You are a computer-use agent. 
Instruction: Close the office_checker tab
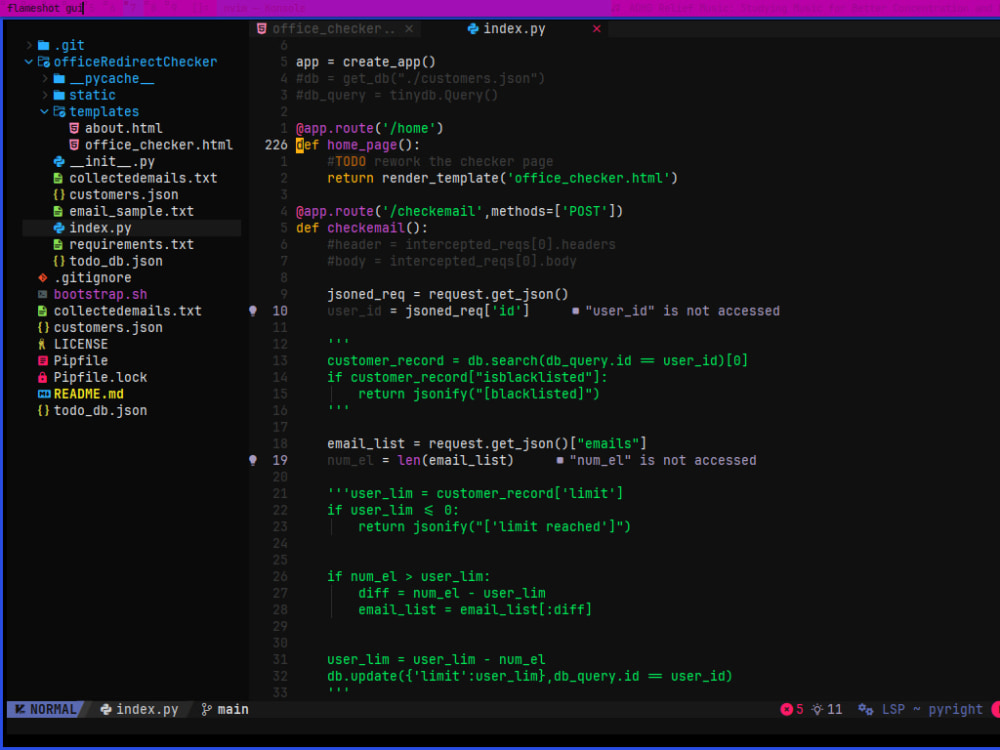coord(409,29)
